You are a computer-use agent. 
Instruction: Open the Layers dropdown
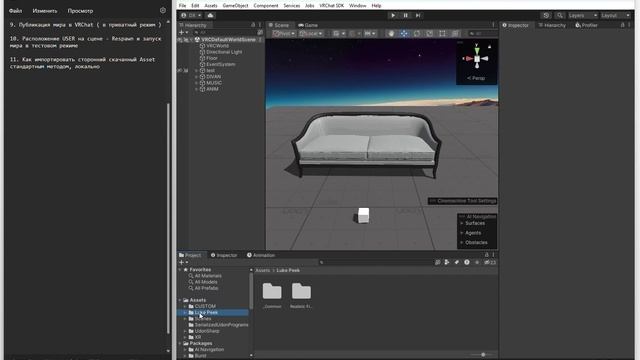point(583,16)
